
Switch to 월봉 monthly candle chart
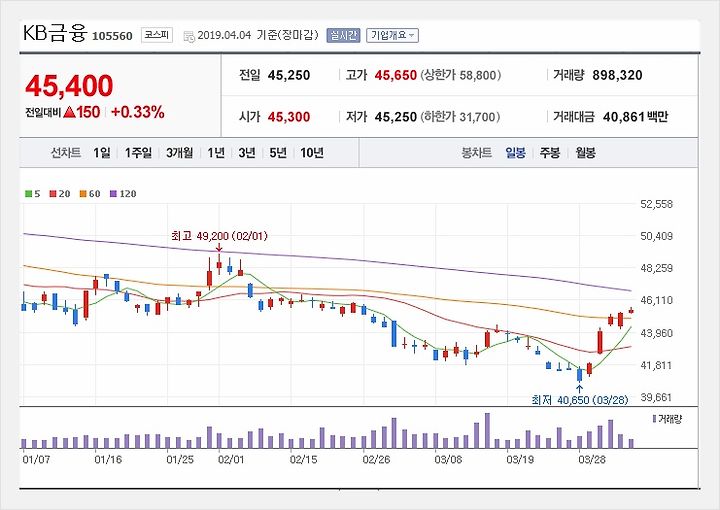(585, 153)
